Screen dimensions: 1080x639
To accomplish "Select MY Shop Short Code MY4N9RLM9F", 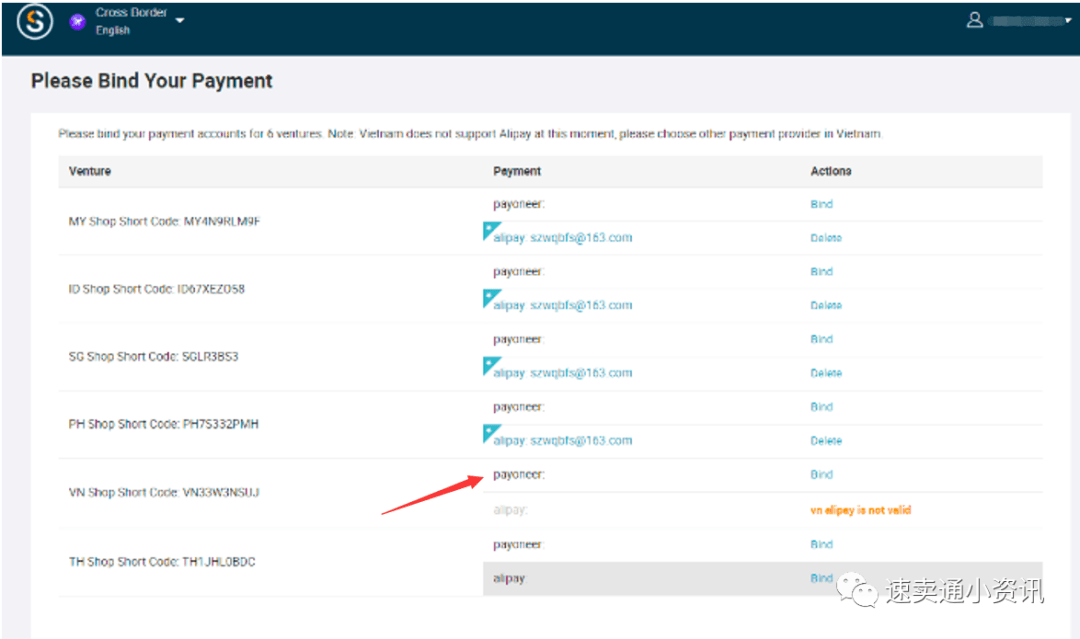I will coord(164,221).
